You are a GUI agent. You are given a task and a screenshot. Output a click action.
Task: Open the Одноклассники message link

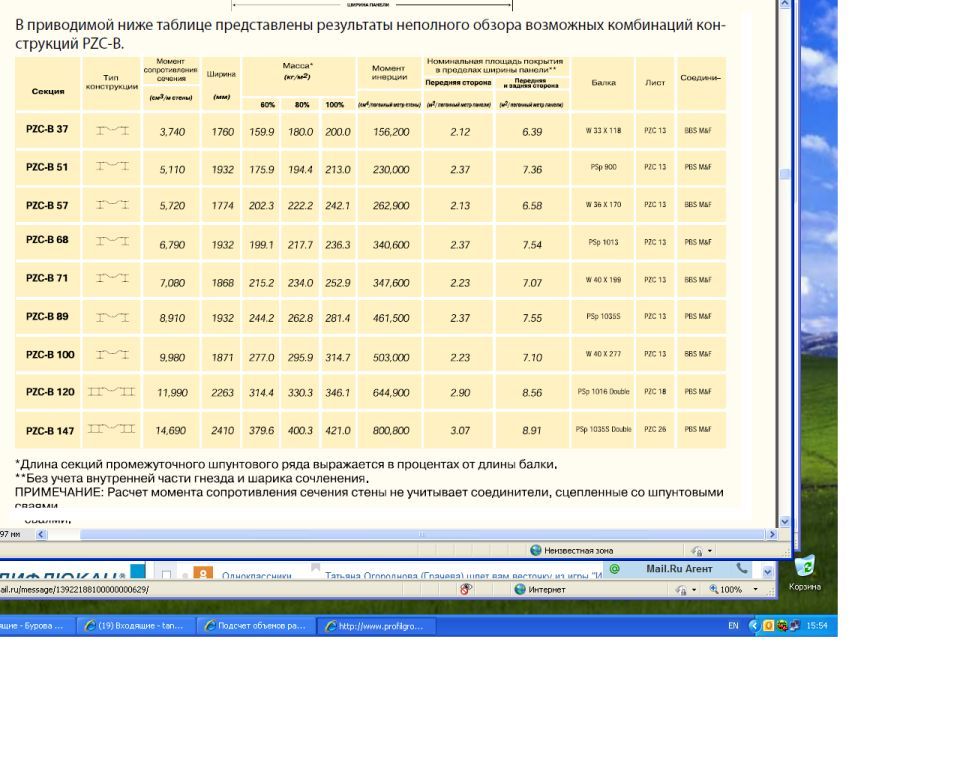click(x=257, y=576)
